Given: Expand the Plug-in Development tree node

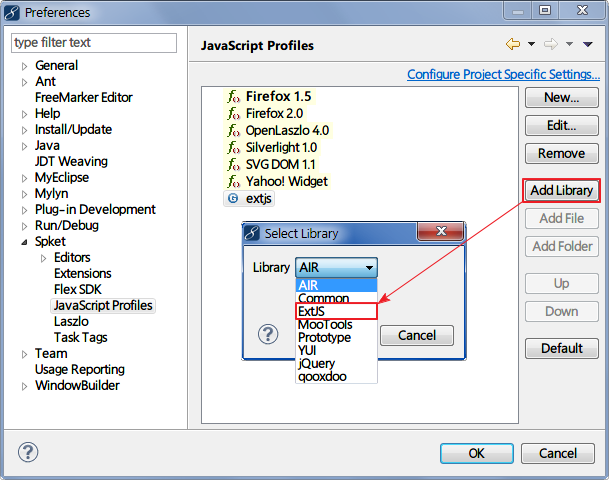Looking at the screenshot, I should pos(24,210).
